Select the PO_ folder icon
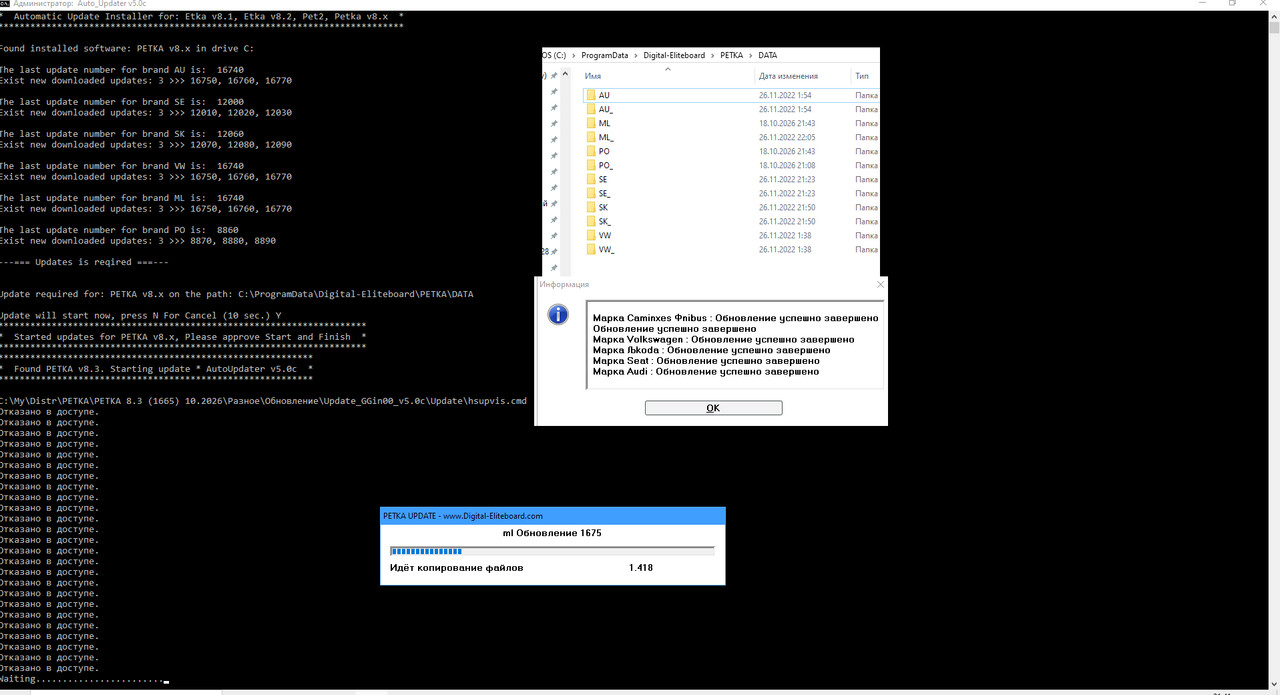 pyautogui.click(x=591, y=165)
